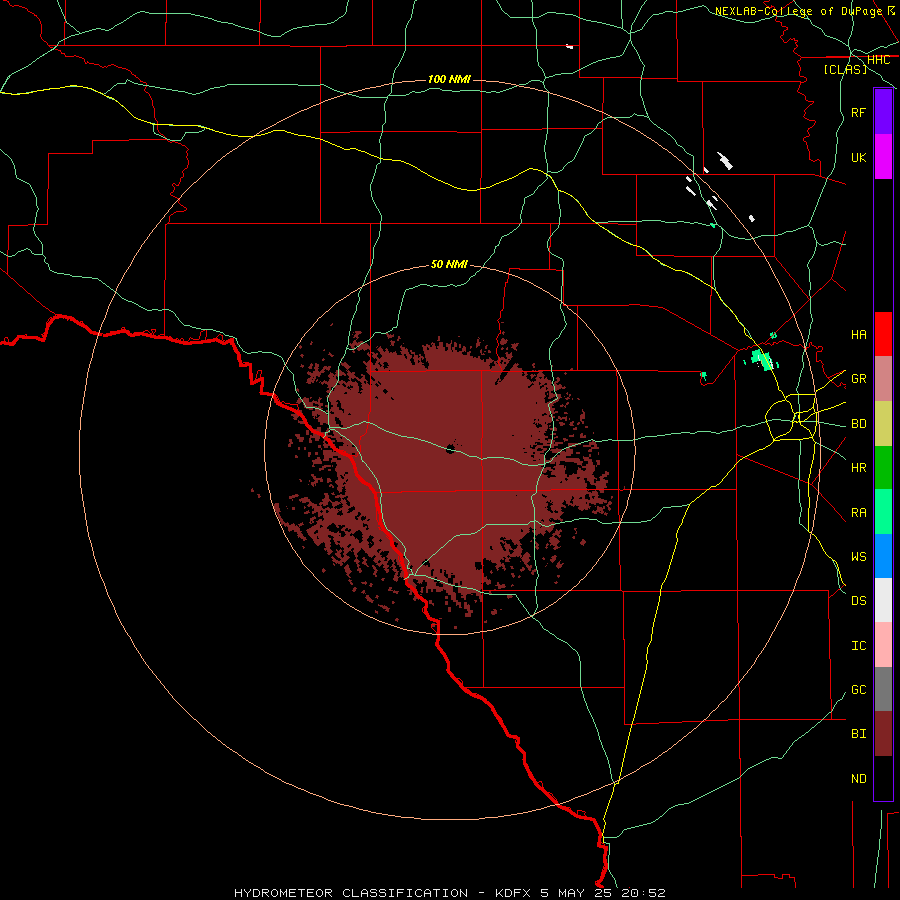Select the BD yellow legend swatch
Screen dimensions: 900x900
point(883,424)
